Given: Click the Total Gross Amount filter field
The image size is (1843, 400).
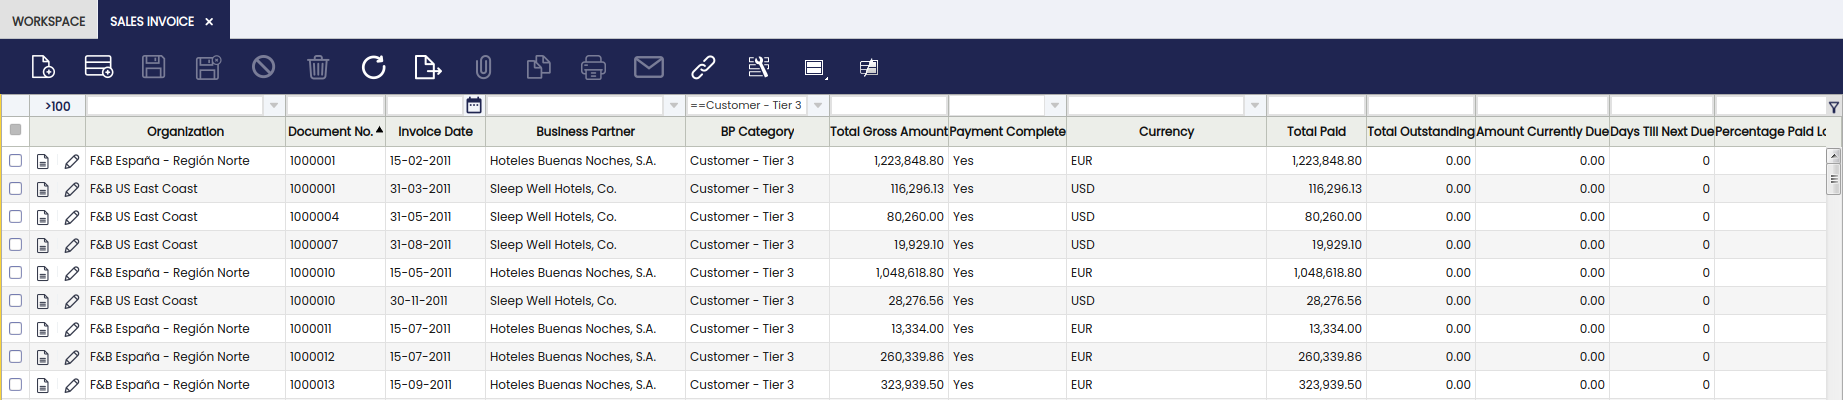Looking at the screenshot, I should click(888, 105).
